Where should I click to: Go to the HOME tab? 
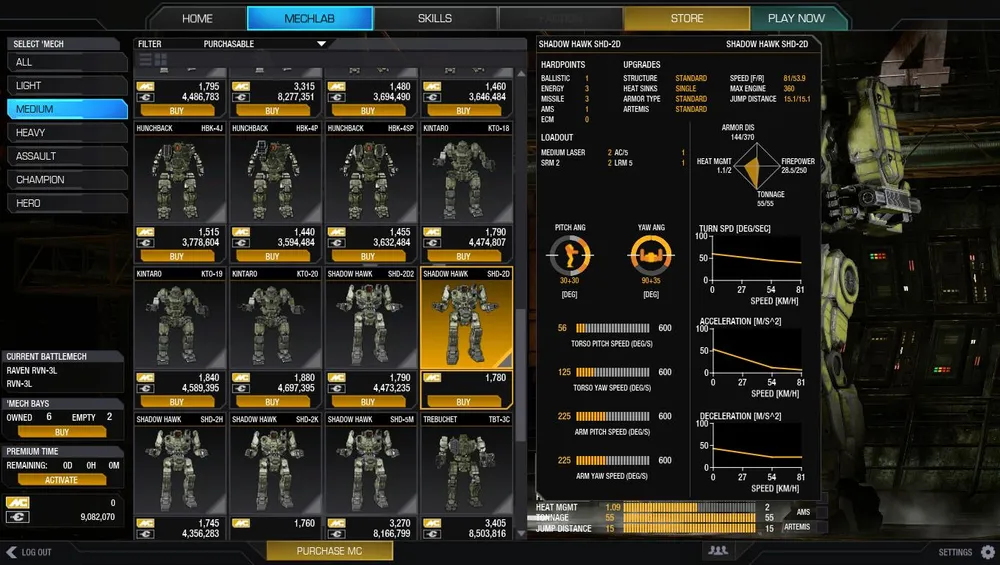[197, 18]
